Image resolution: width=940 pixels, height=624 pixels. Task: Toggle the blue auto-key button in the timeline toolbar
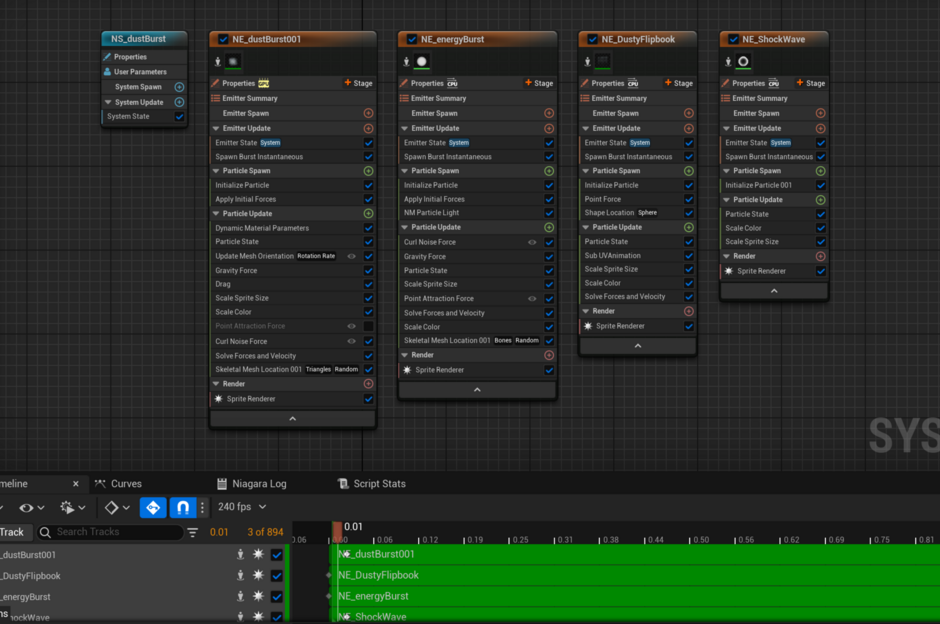click(153, 508)
